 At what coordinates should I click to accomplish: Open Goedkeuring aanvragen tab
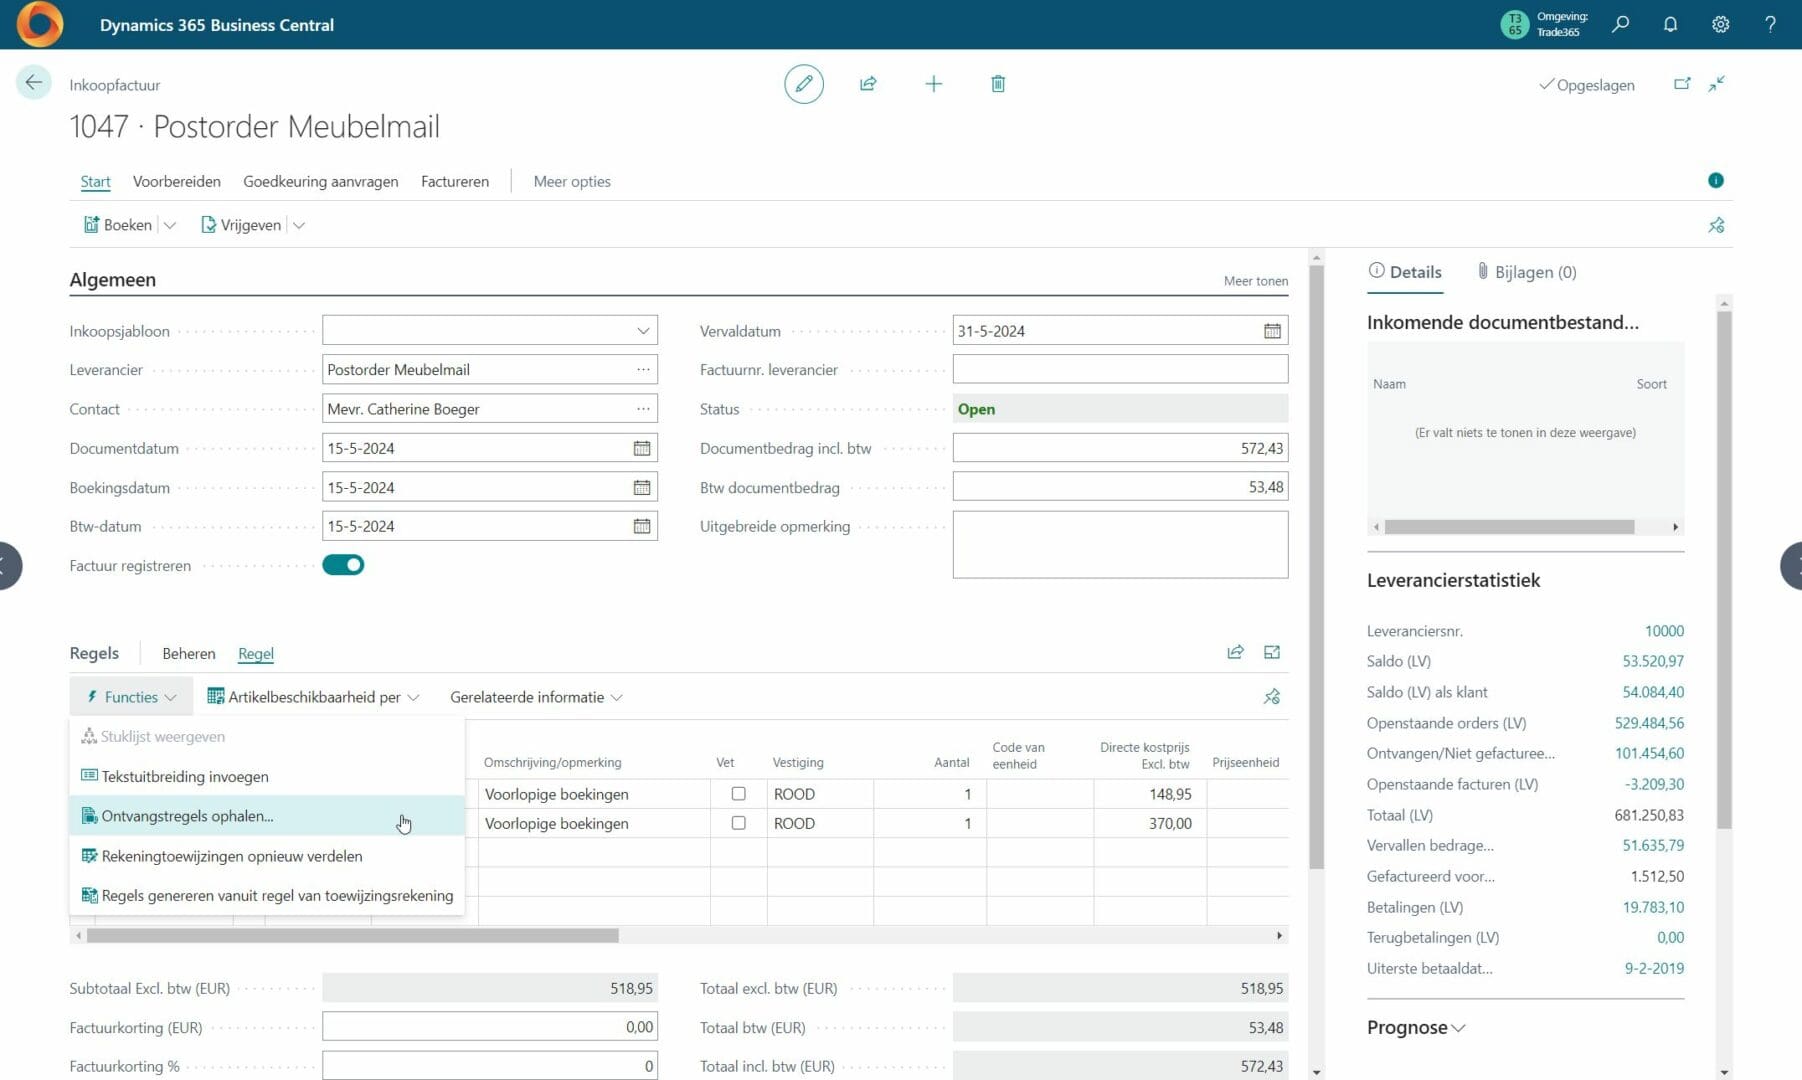[x=321, y=181]
